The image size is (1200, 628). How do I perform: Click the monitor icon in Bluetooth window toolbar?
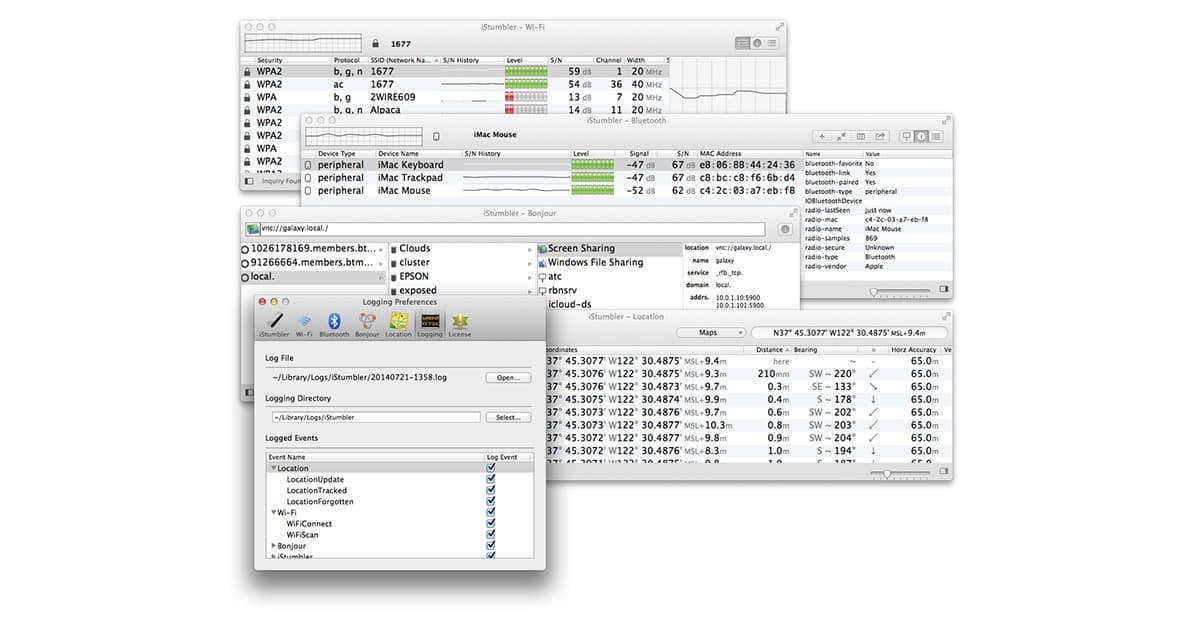907,136
